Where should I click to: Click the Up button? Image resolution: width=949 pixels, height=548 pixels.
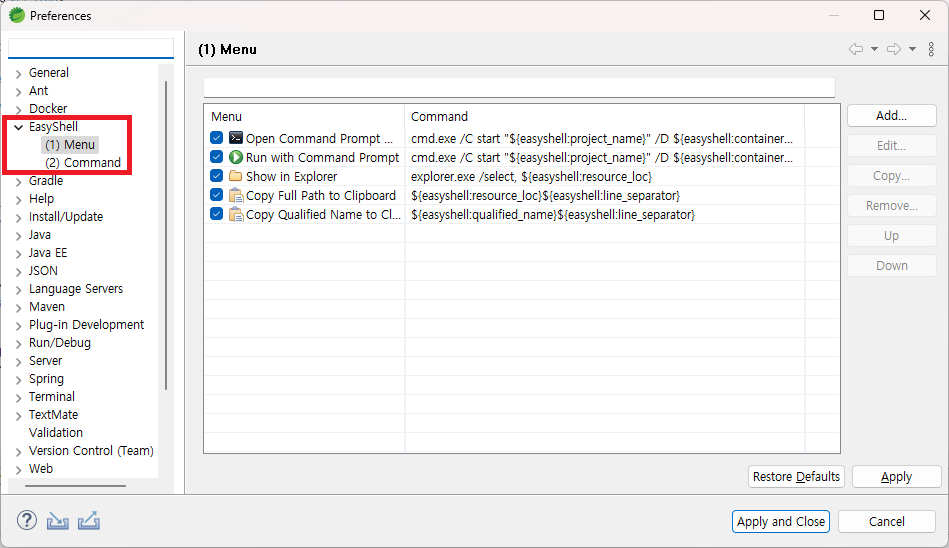(892, 236)
